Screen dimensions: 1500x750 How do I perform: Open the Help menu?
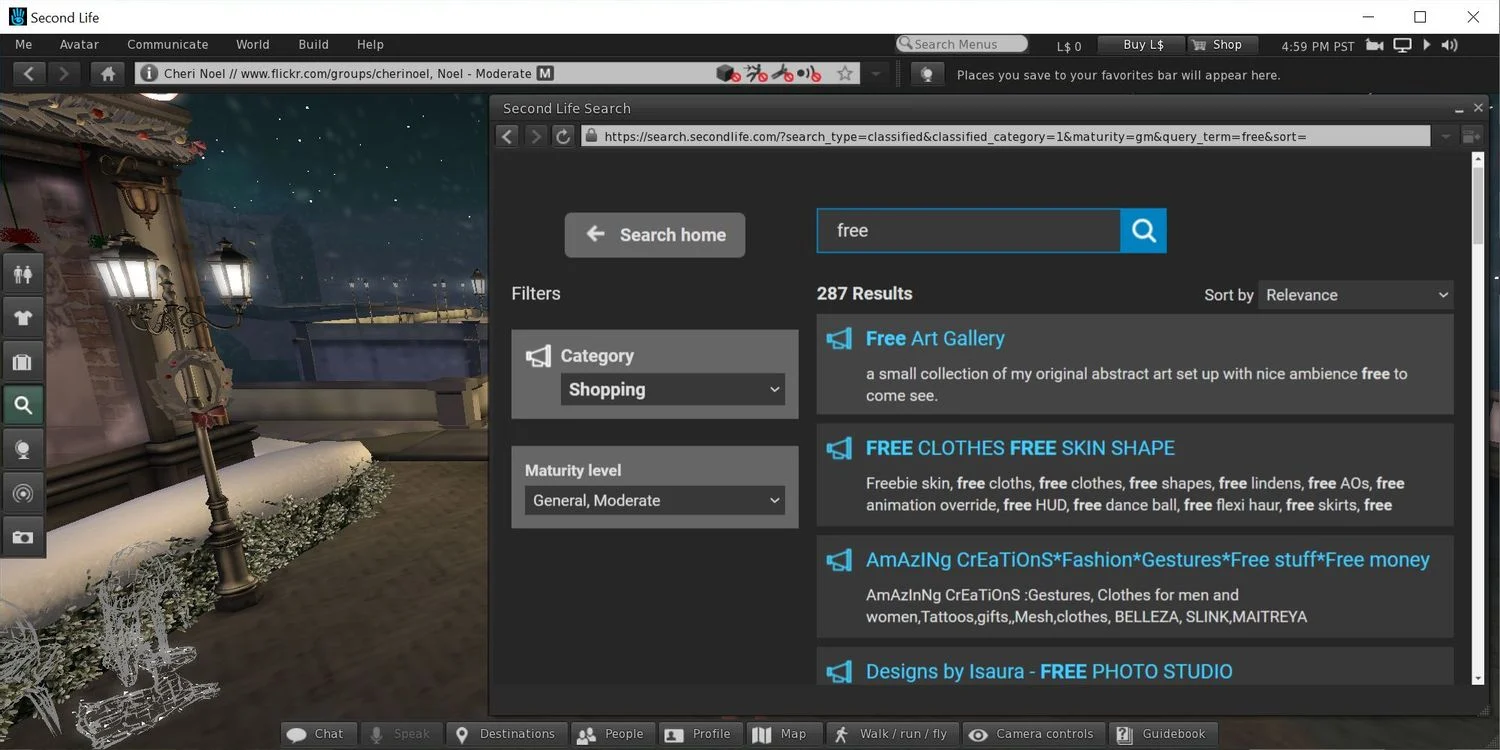pos(370,45)
